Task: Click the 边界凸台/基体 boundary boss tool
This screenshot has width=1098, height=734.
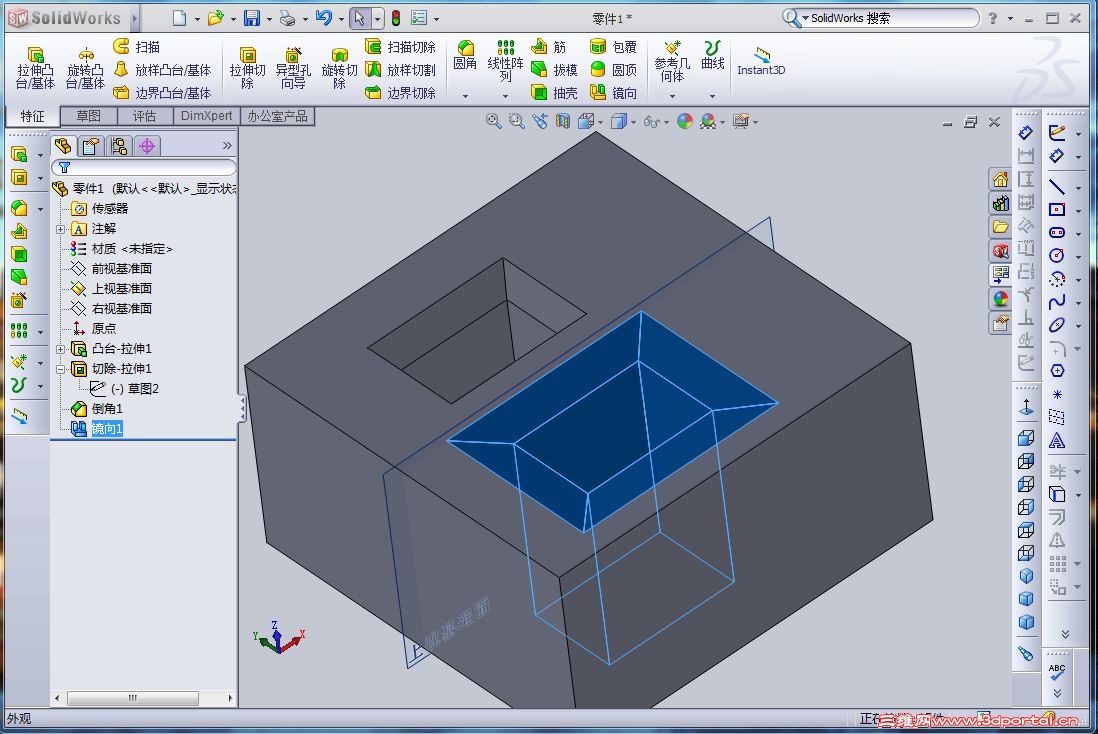Action: click(162, 92)
